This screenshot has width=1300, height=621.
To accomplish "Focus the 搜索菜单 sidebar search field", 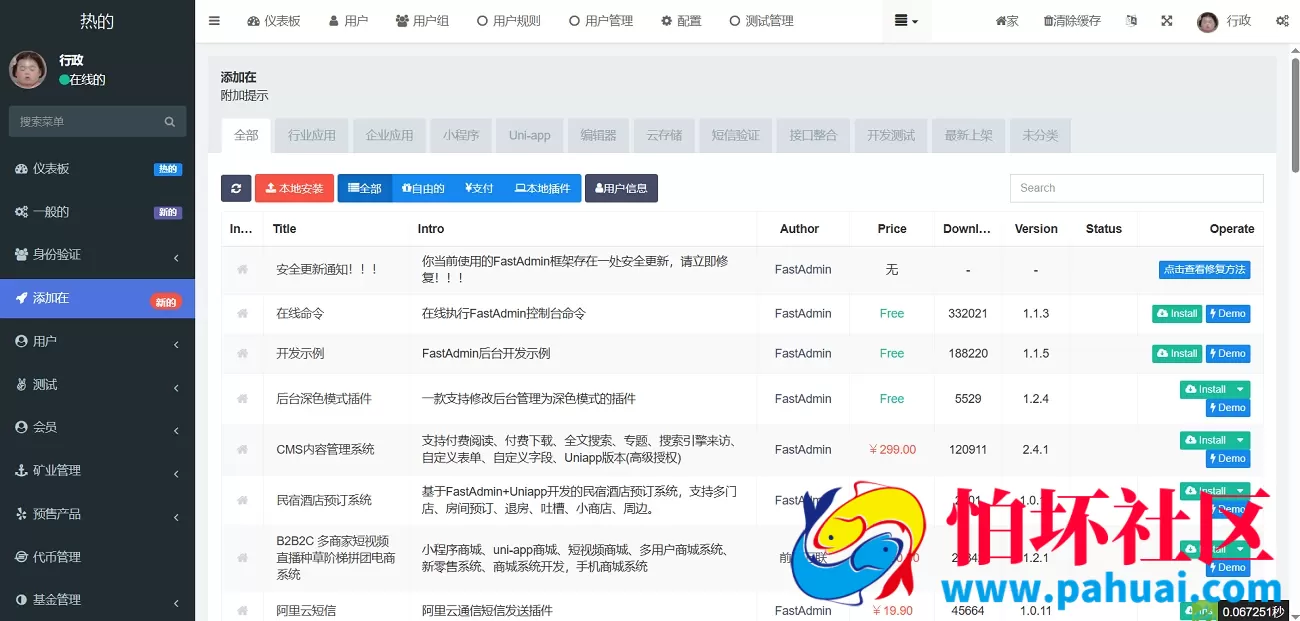I will tap(84, 121).
